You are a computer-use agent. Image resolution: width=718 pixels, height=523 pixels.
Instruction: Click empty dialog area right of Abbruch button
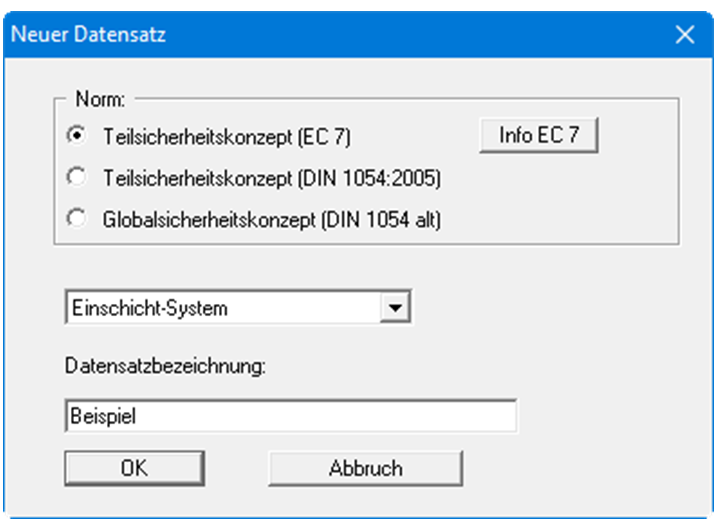[x=580, y=467]
